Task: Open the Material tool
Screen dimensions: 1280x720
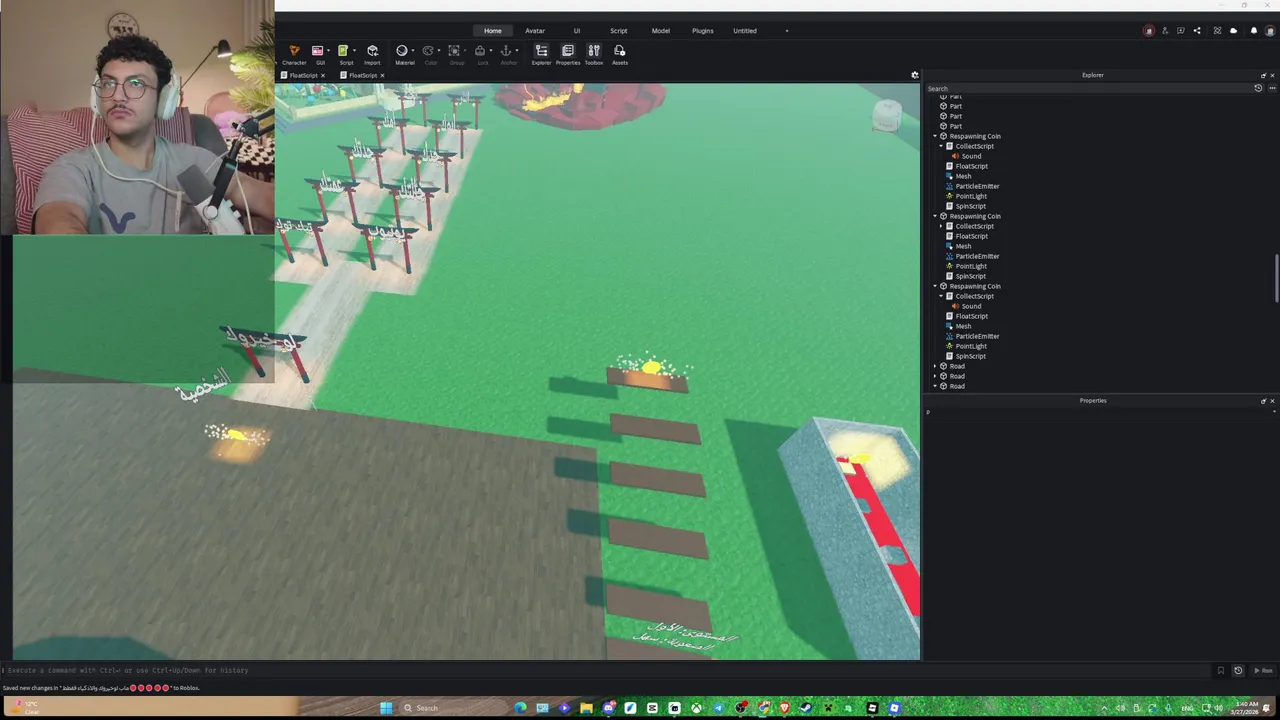Action: pyautogui.click(x=401, y=51)
